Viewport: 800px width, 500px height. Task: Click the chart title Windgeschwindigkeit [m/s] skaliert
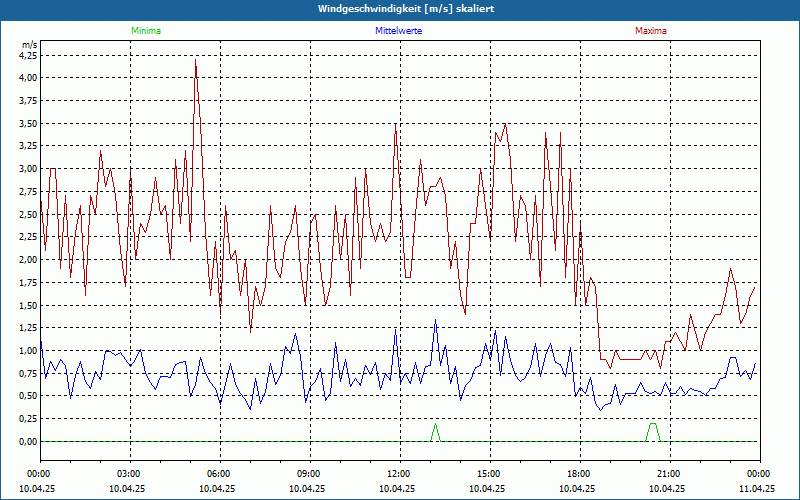[x=406, y=9]
